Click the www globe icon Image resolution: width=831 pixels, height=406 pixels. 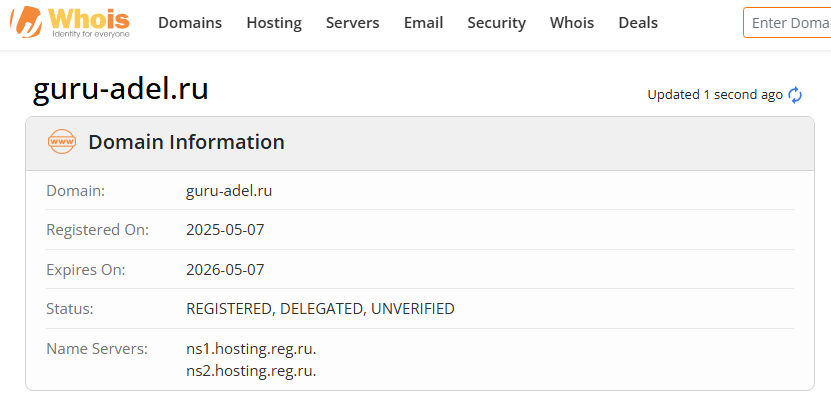pyautogui.click(x=62, y=142)
